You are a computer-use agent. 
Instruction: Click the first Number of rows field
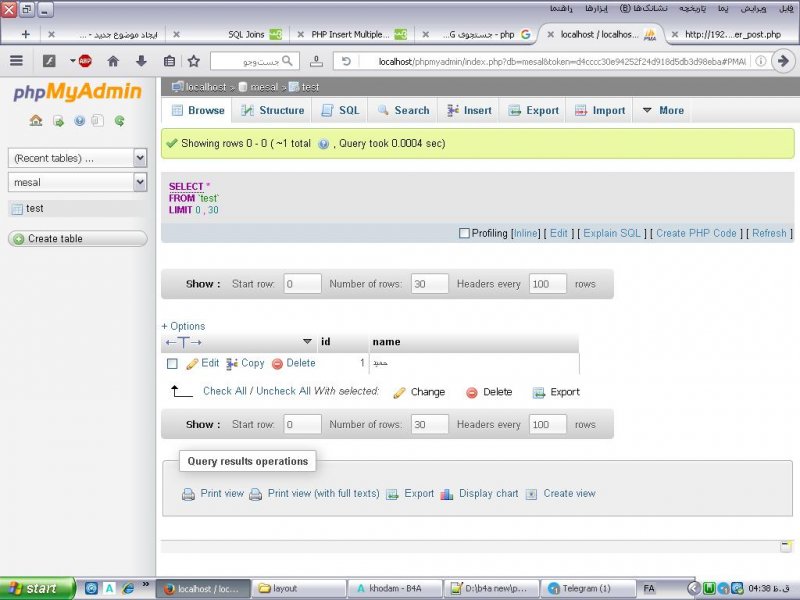430,284
